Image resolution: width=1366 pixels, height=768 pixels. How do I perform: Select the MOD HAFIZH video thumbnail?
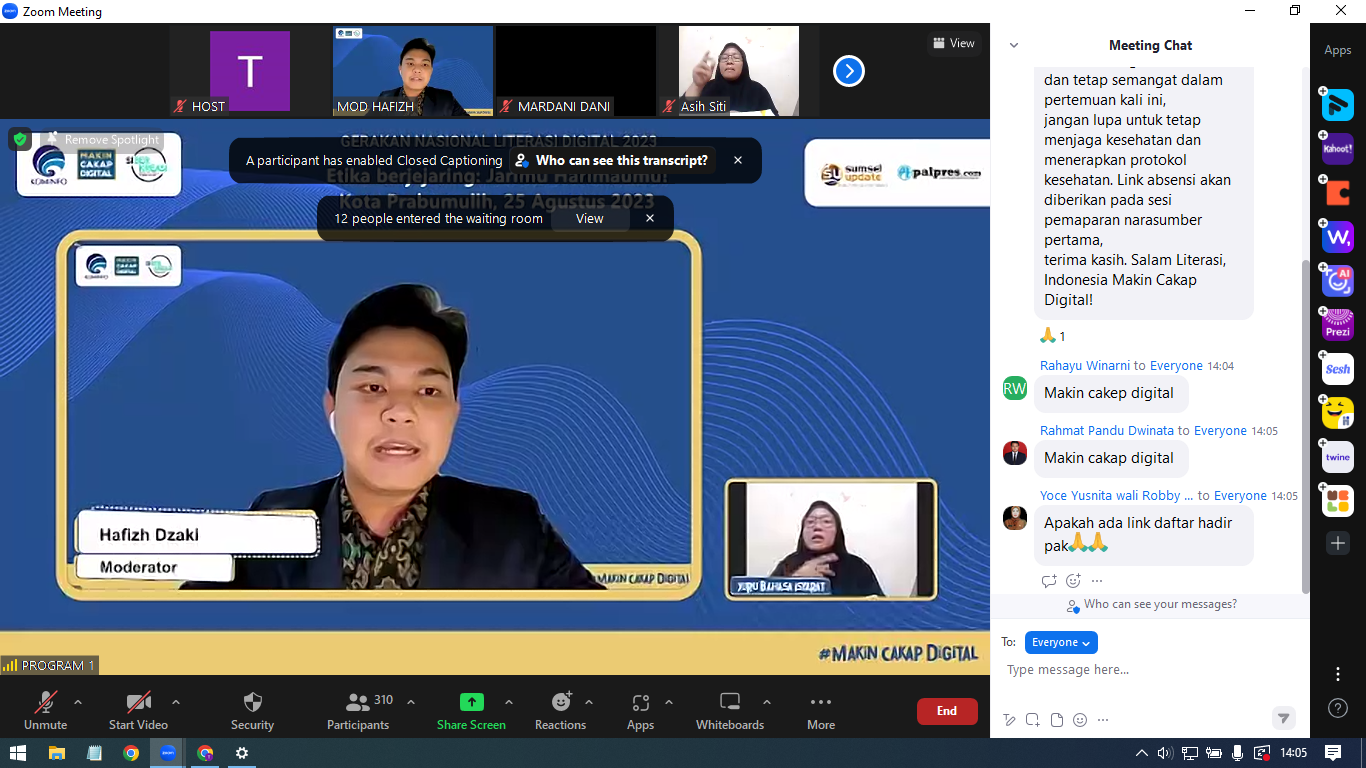point(413,71)
